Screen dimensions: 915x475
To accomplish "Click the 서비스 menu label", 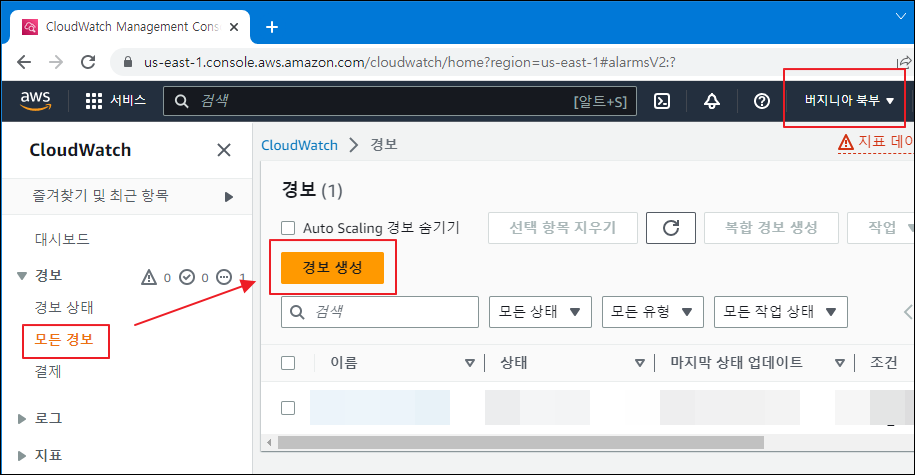I will pyautogui.click(x=128, y=100).
